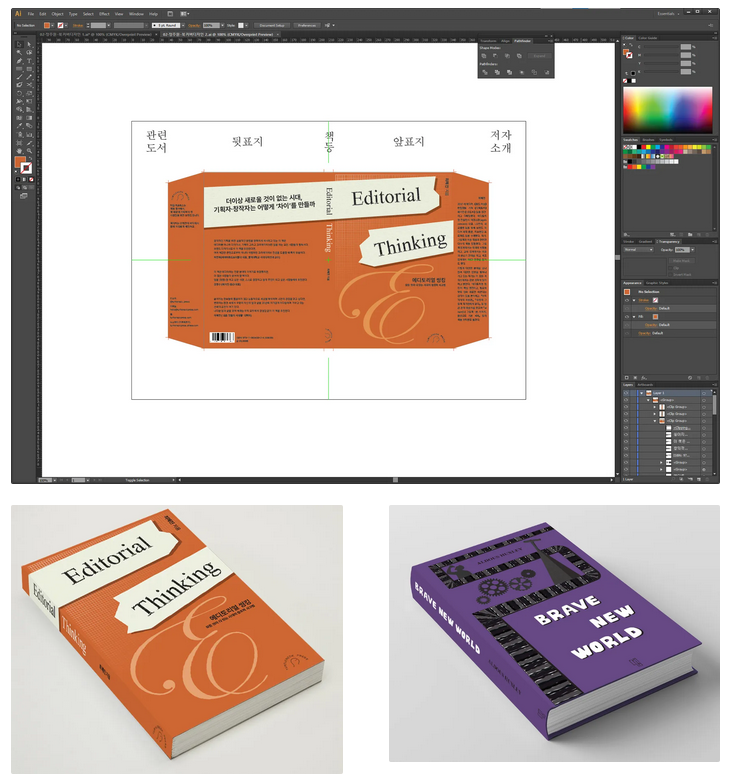Open Essentials workspace switcher

coord(667,14)
